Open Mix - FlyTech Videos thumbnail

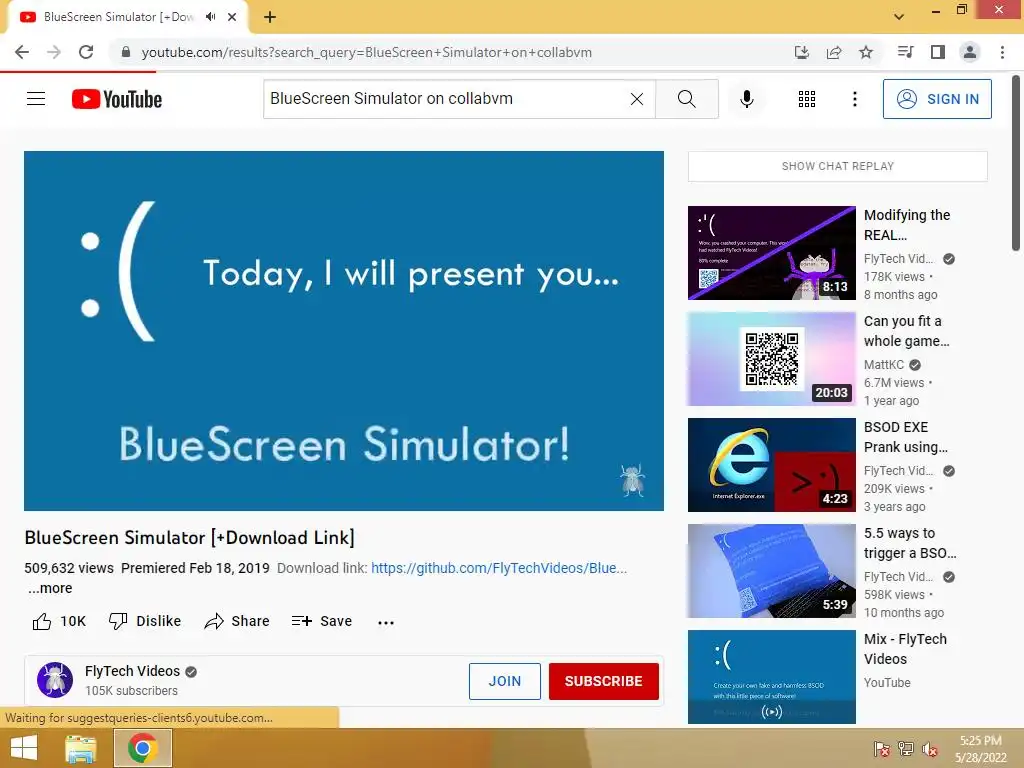(x=772, y=677)
